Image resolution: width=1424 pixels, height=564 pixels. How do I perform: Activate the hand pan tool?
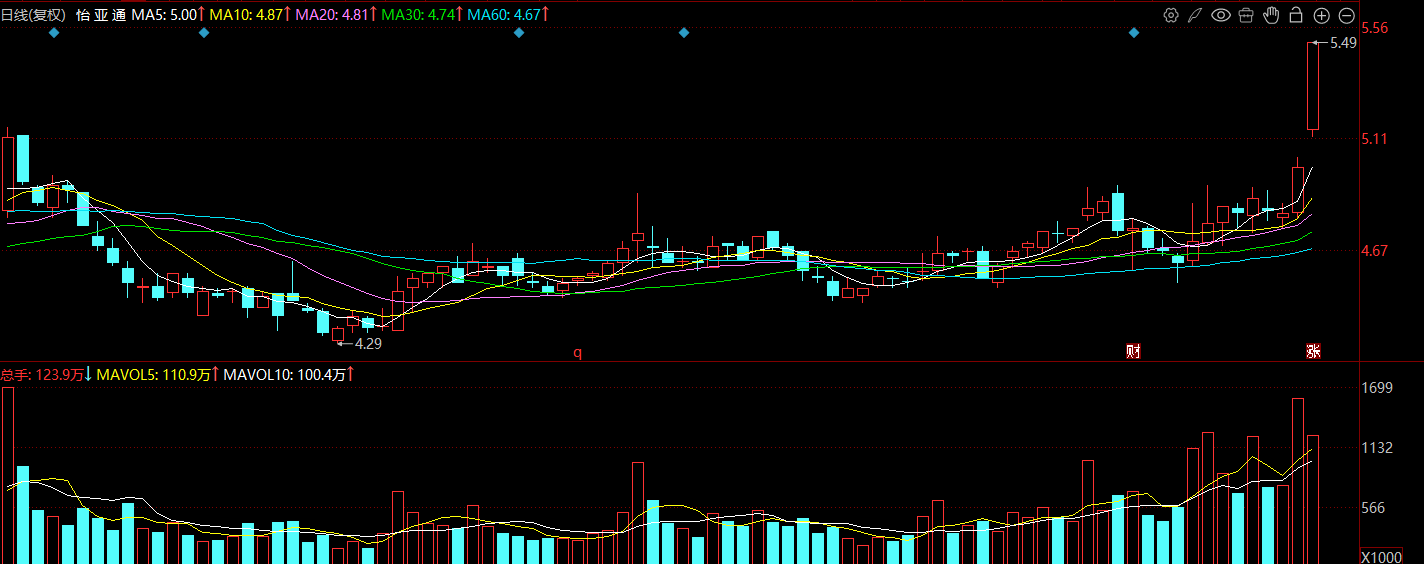pos(1271,15)
